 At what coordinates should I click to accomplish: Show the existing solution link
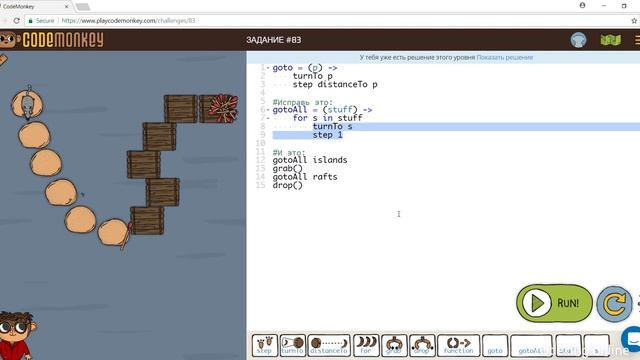(504, 58)
